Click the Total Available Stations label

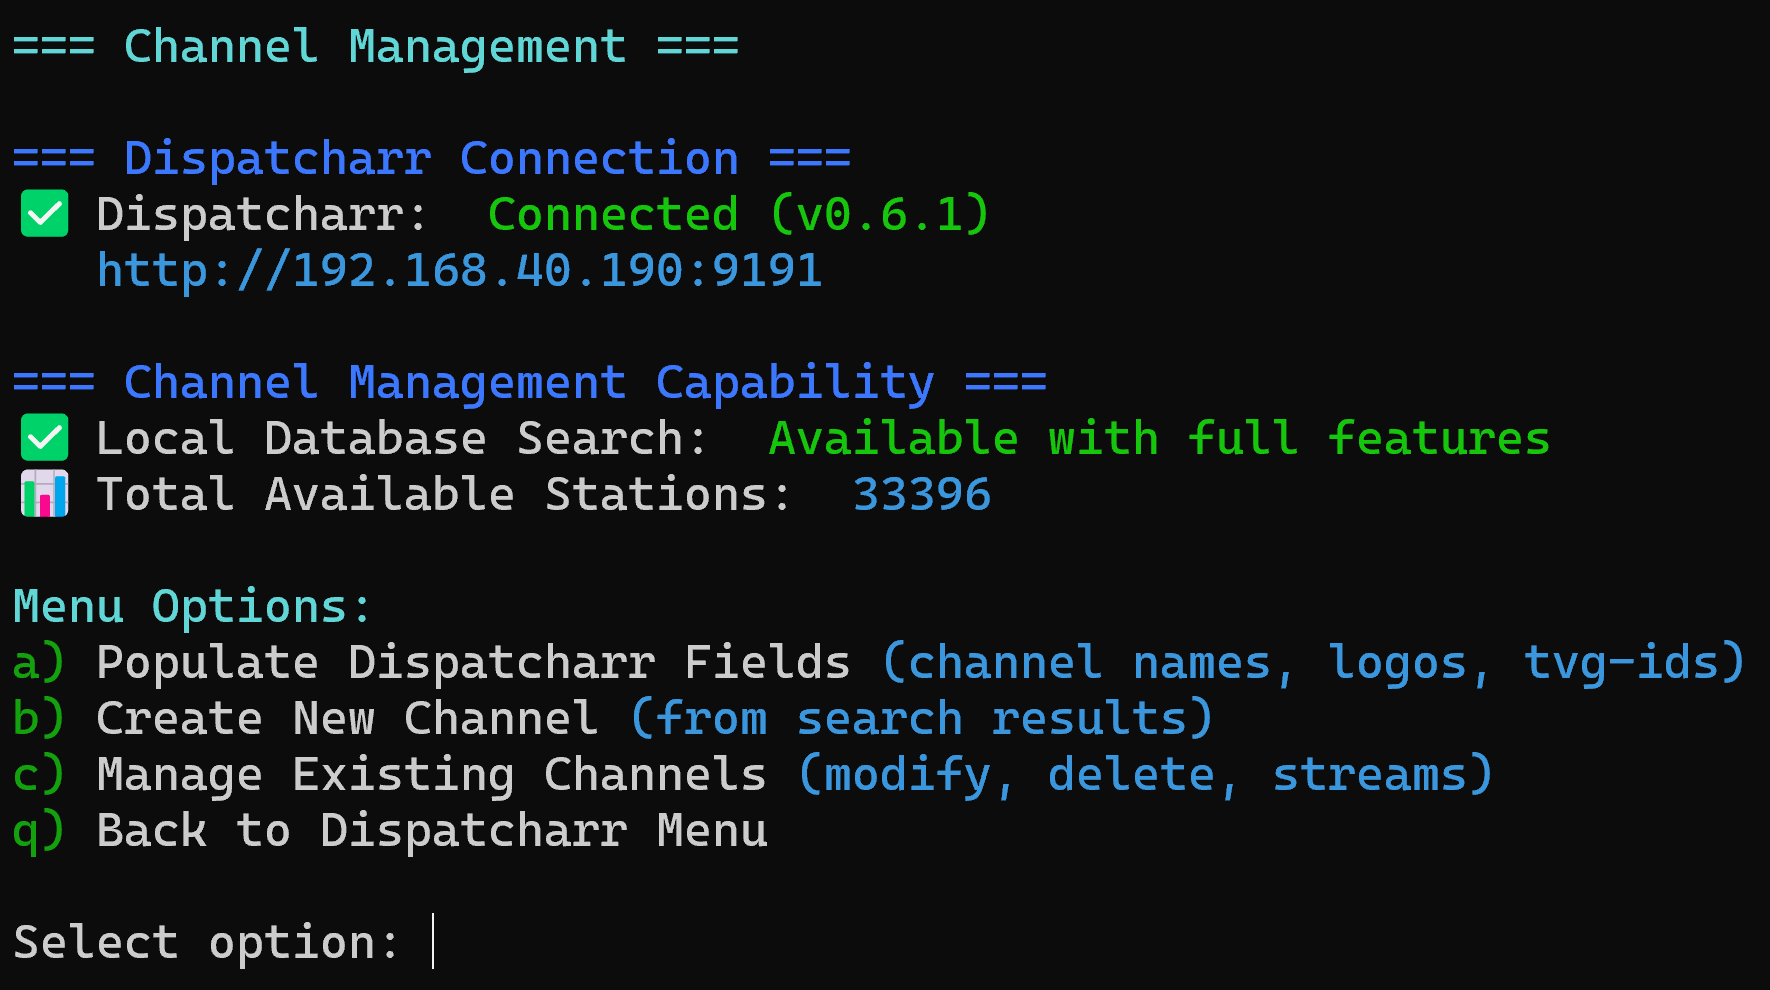coord(445,495)
